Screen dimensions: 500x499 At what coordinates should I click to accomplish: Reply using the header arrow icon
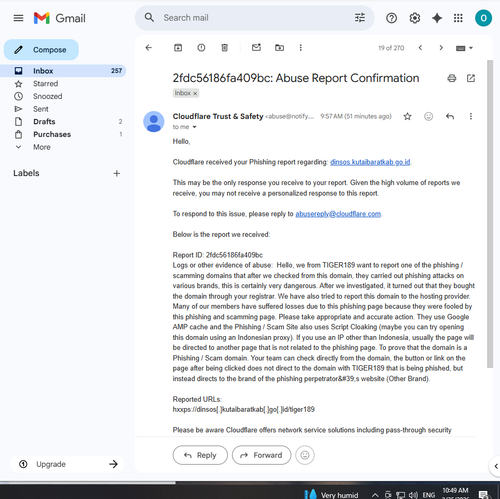coord(450,116)
